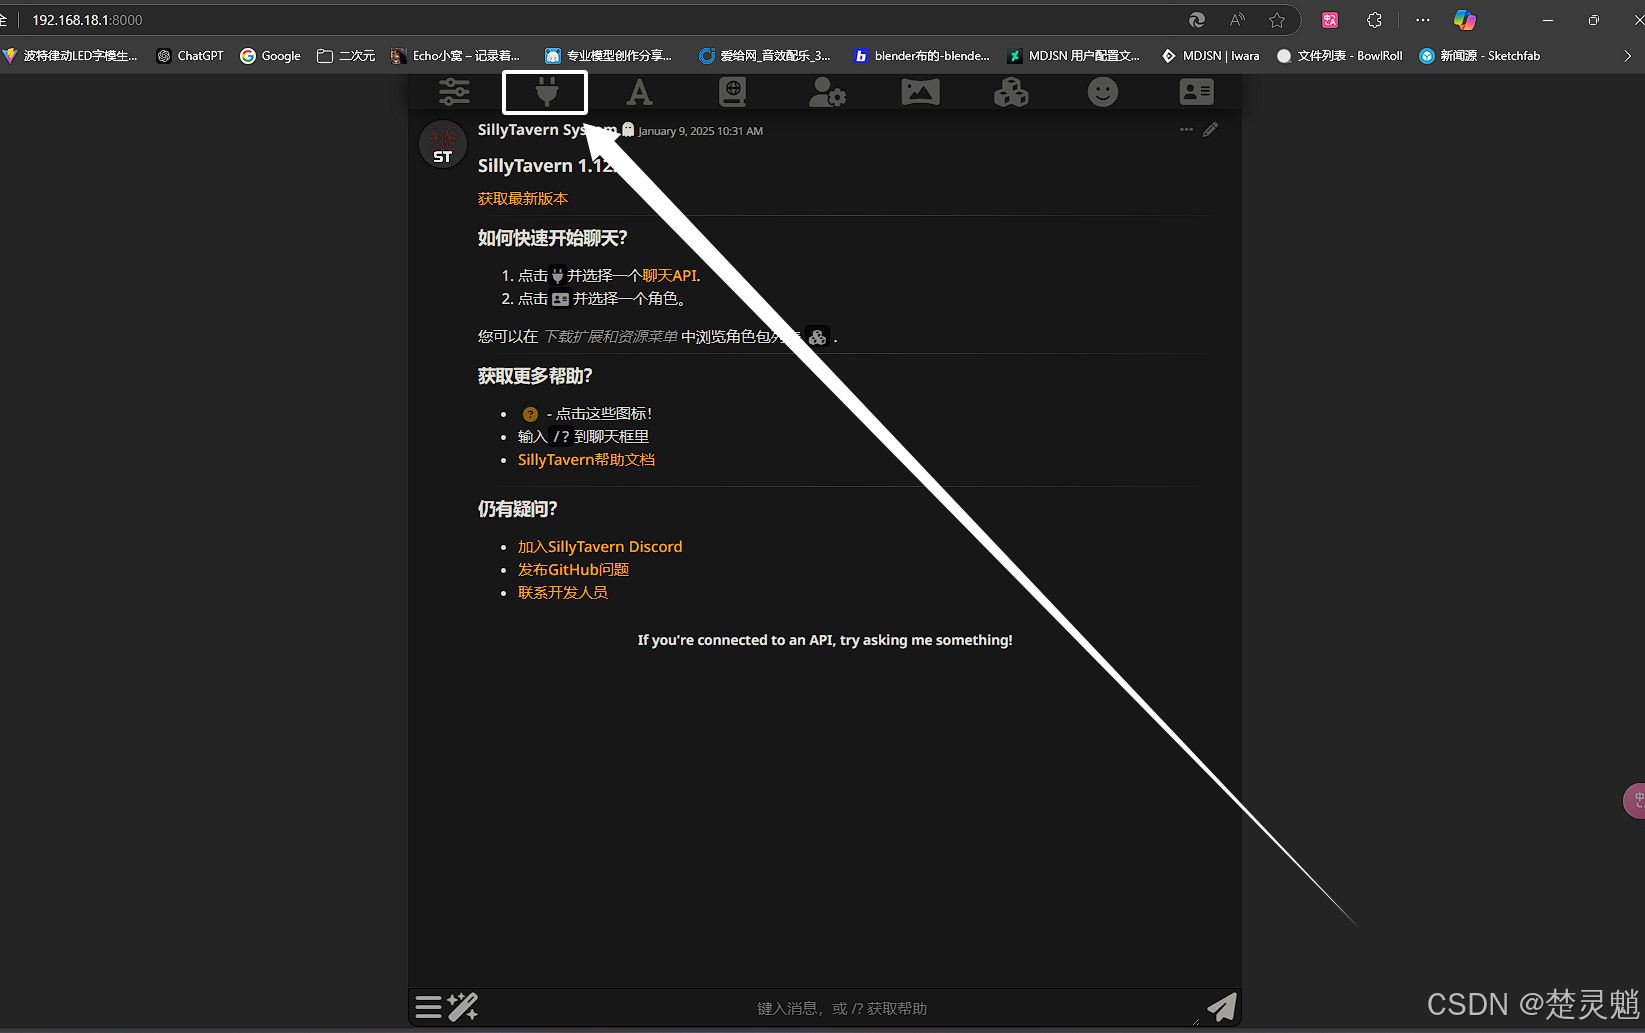1645x1033 pixels.
Task: Open AI response formatting (A) panel
Action: coord(639,92)
